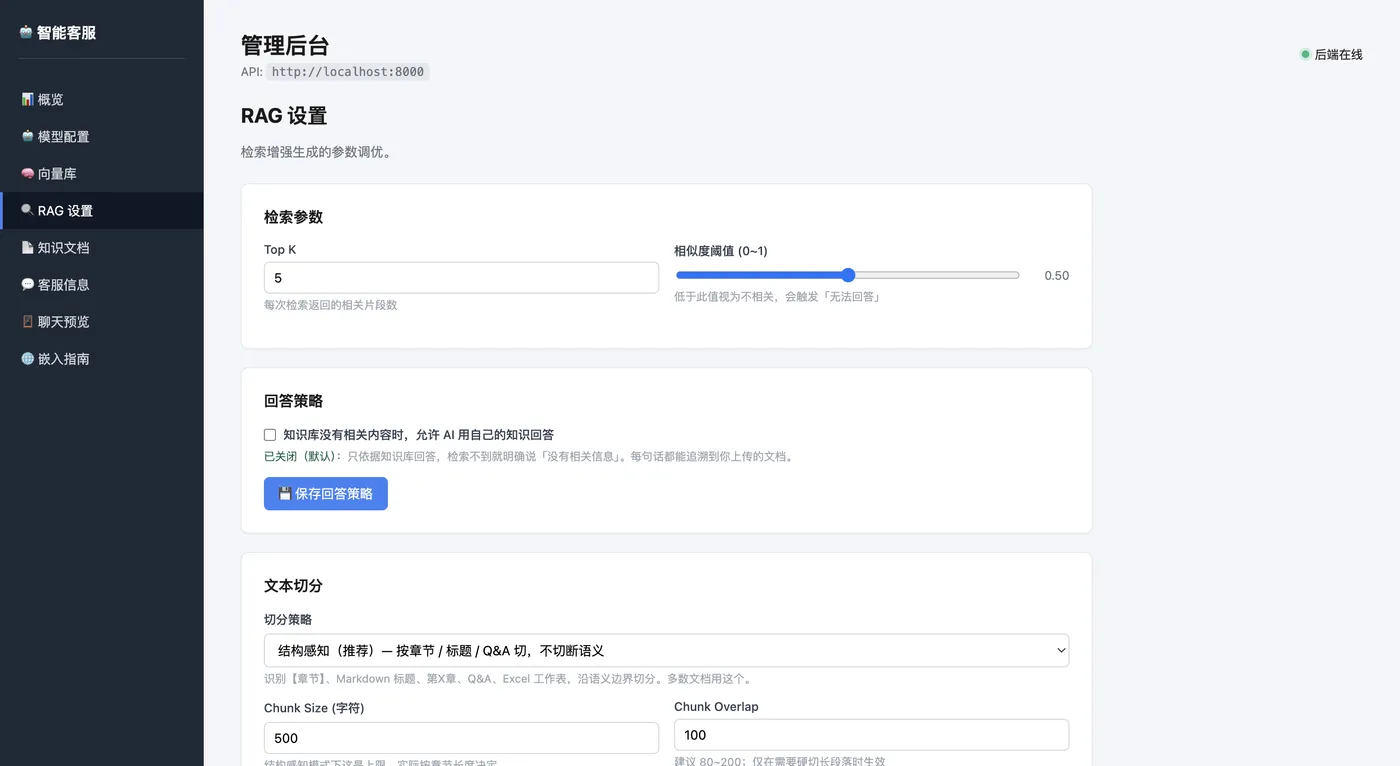Select RAG 设置 sidebar item
The image size is (1400, 766).
[x=102, y=210]
